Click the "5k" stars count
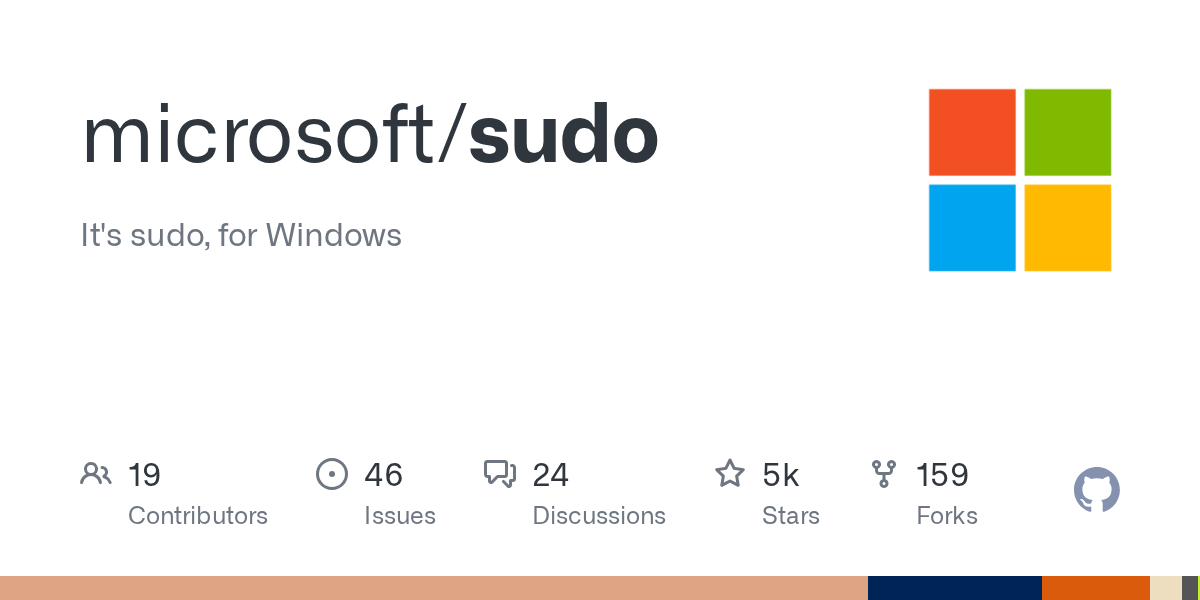Screen dimensions: 1200x600 [x=781, y=475]
